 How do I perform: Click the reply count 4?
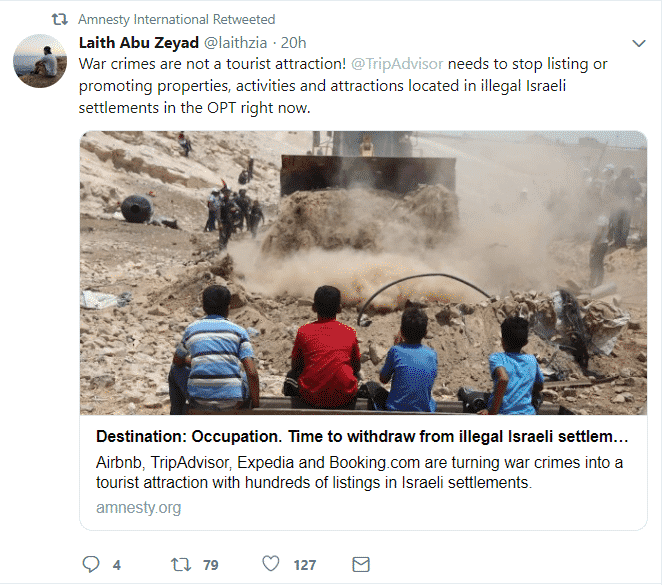pos(117,565)
